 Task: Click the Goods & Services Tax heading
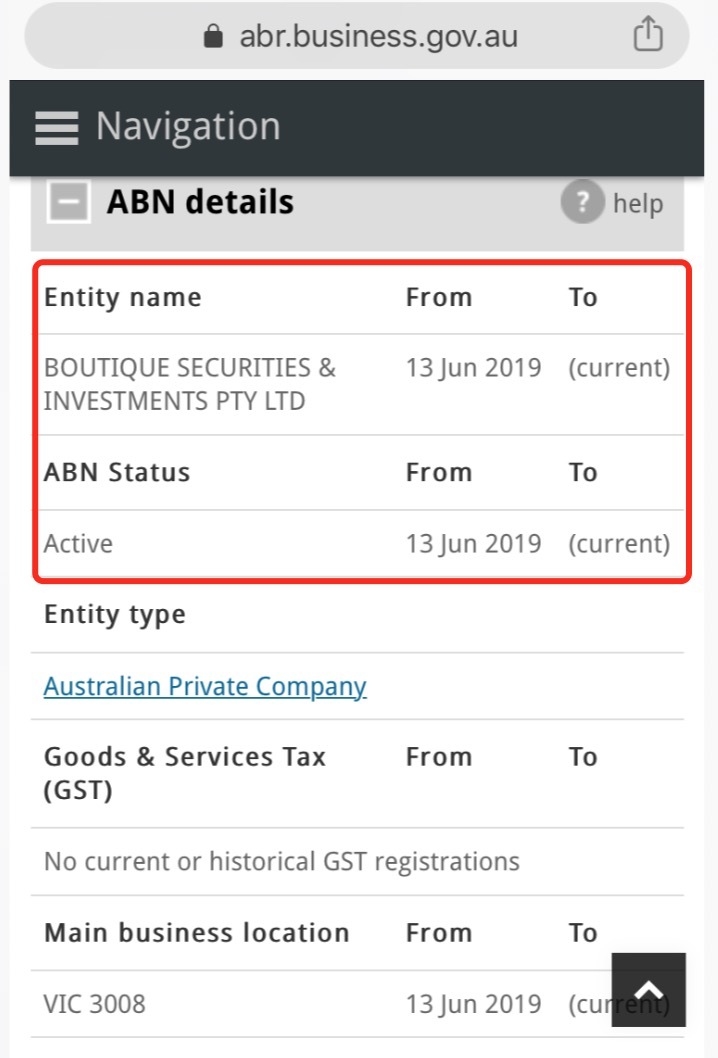(185, 773)
